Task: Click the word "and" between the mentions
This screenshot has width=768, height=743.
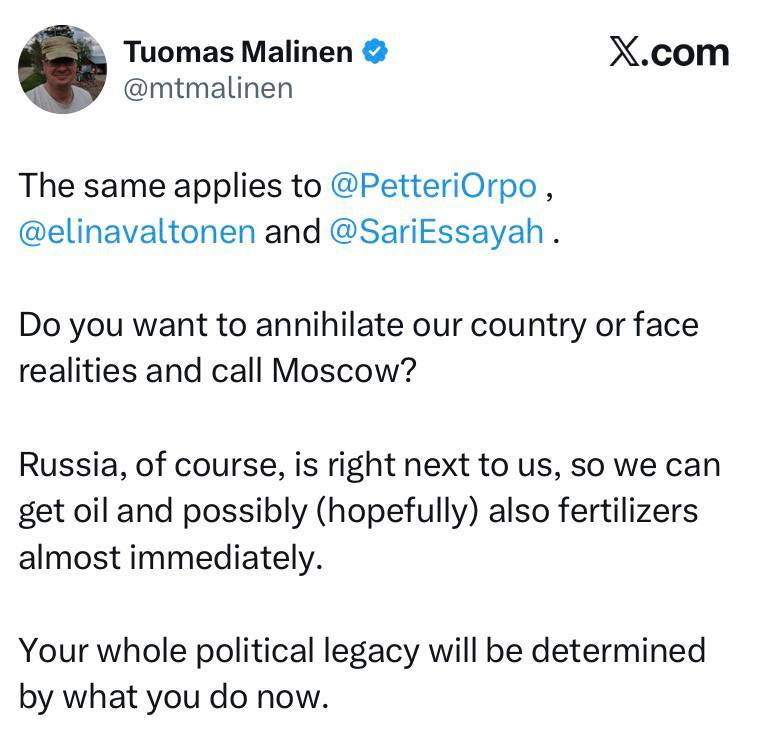Action: (291, 231)
